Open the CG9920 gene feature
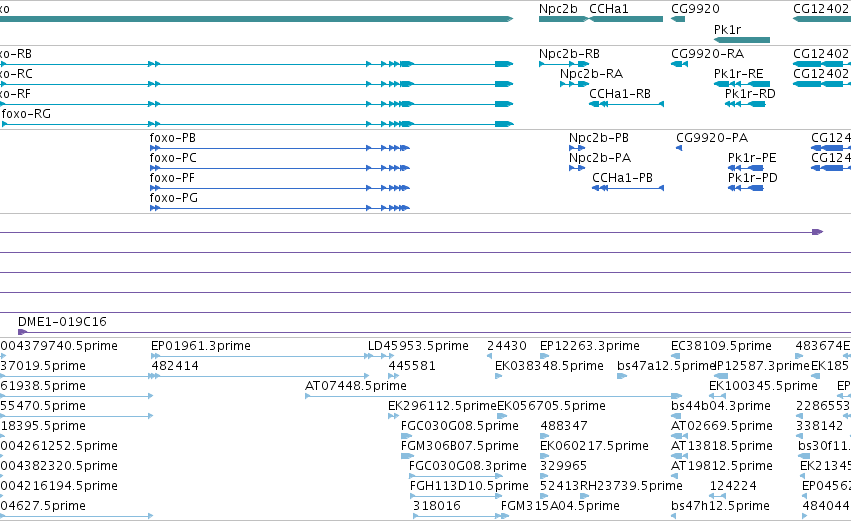 [x=678, y=19]
